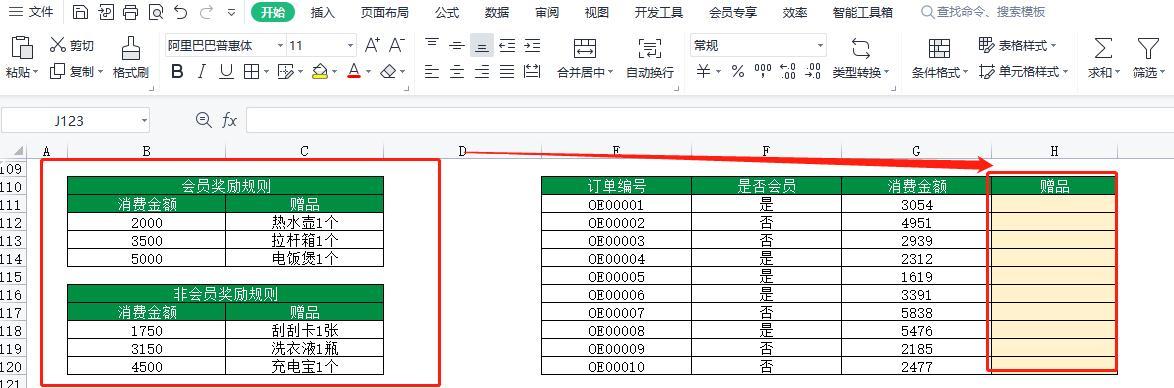1174x388 pixels.
Task: Open the 文件 file menu
Action: point(31,12)
